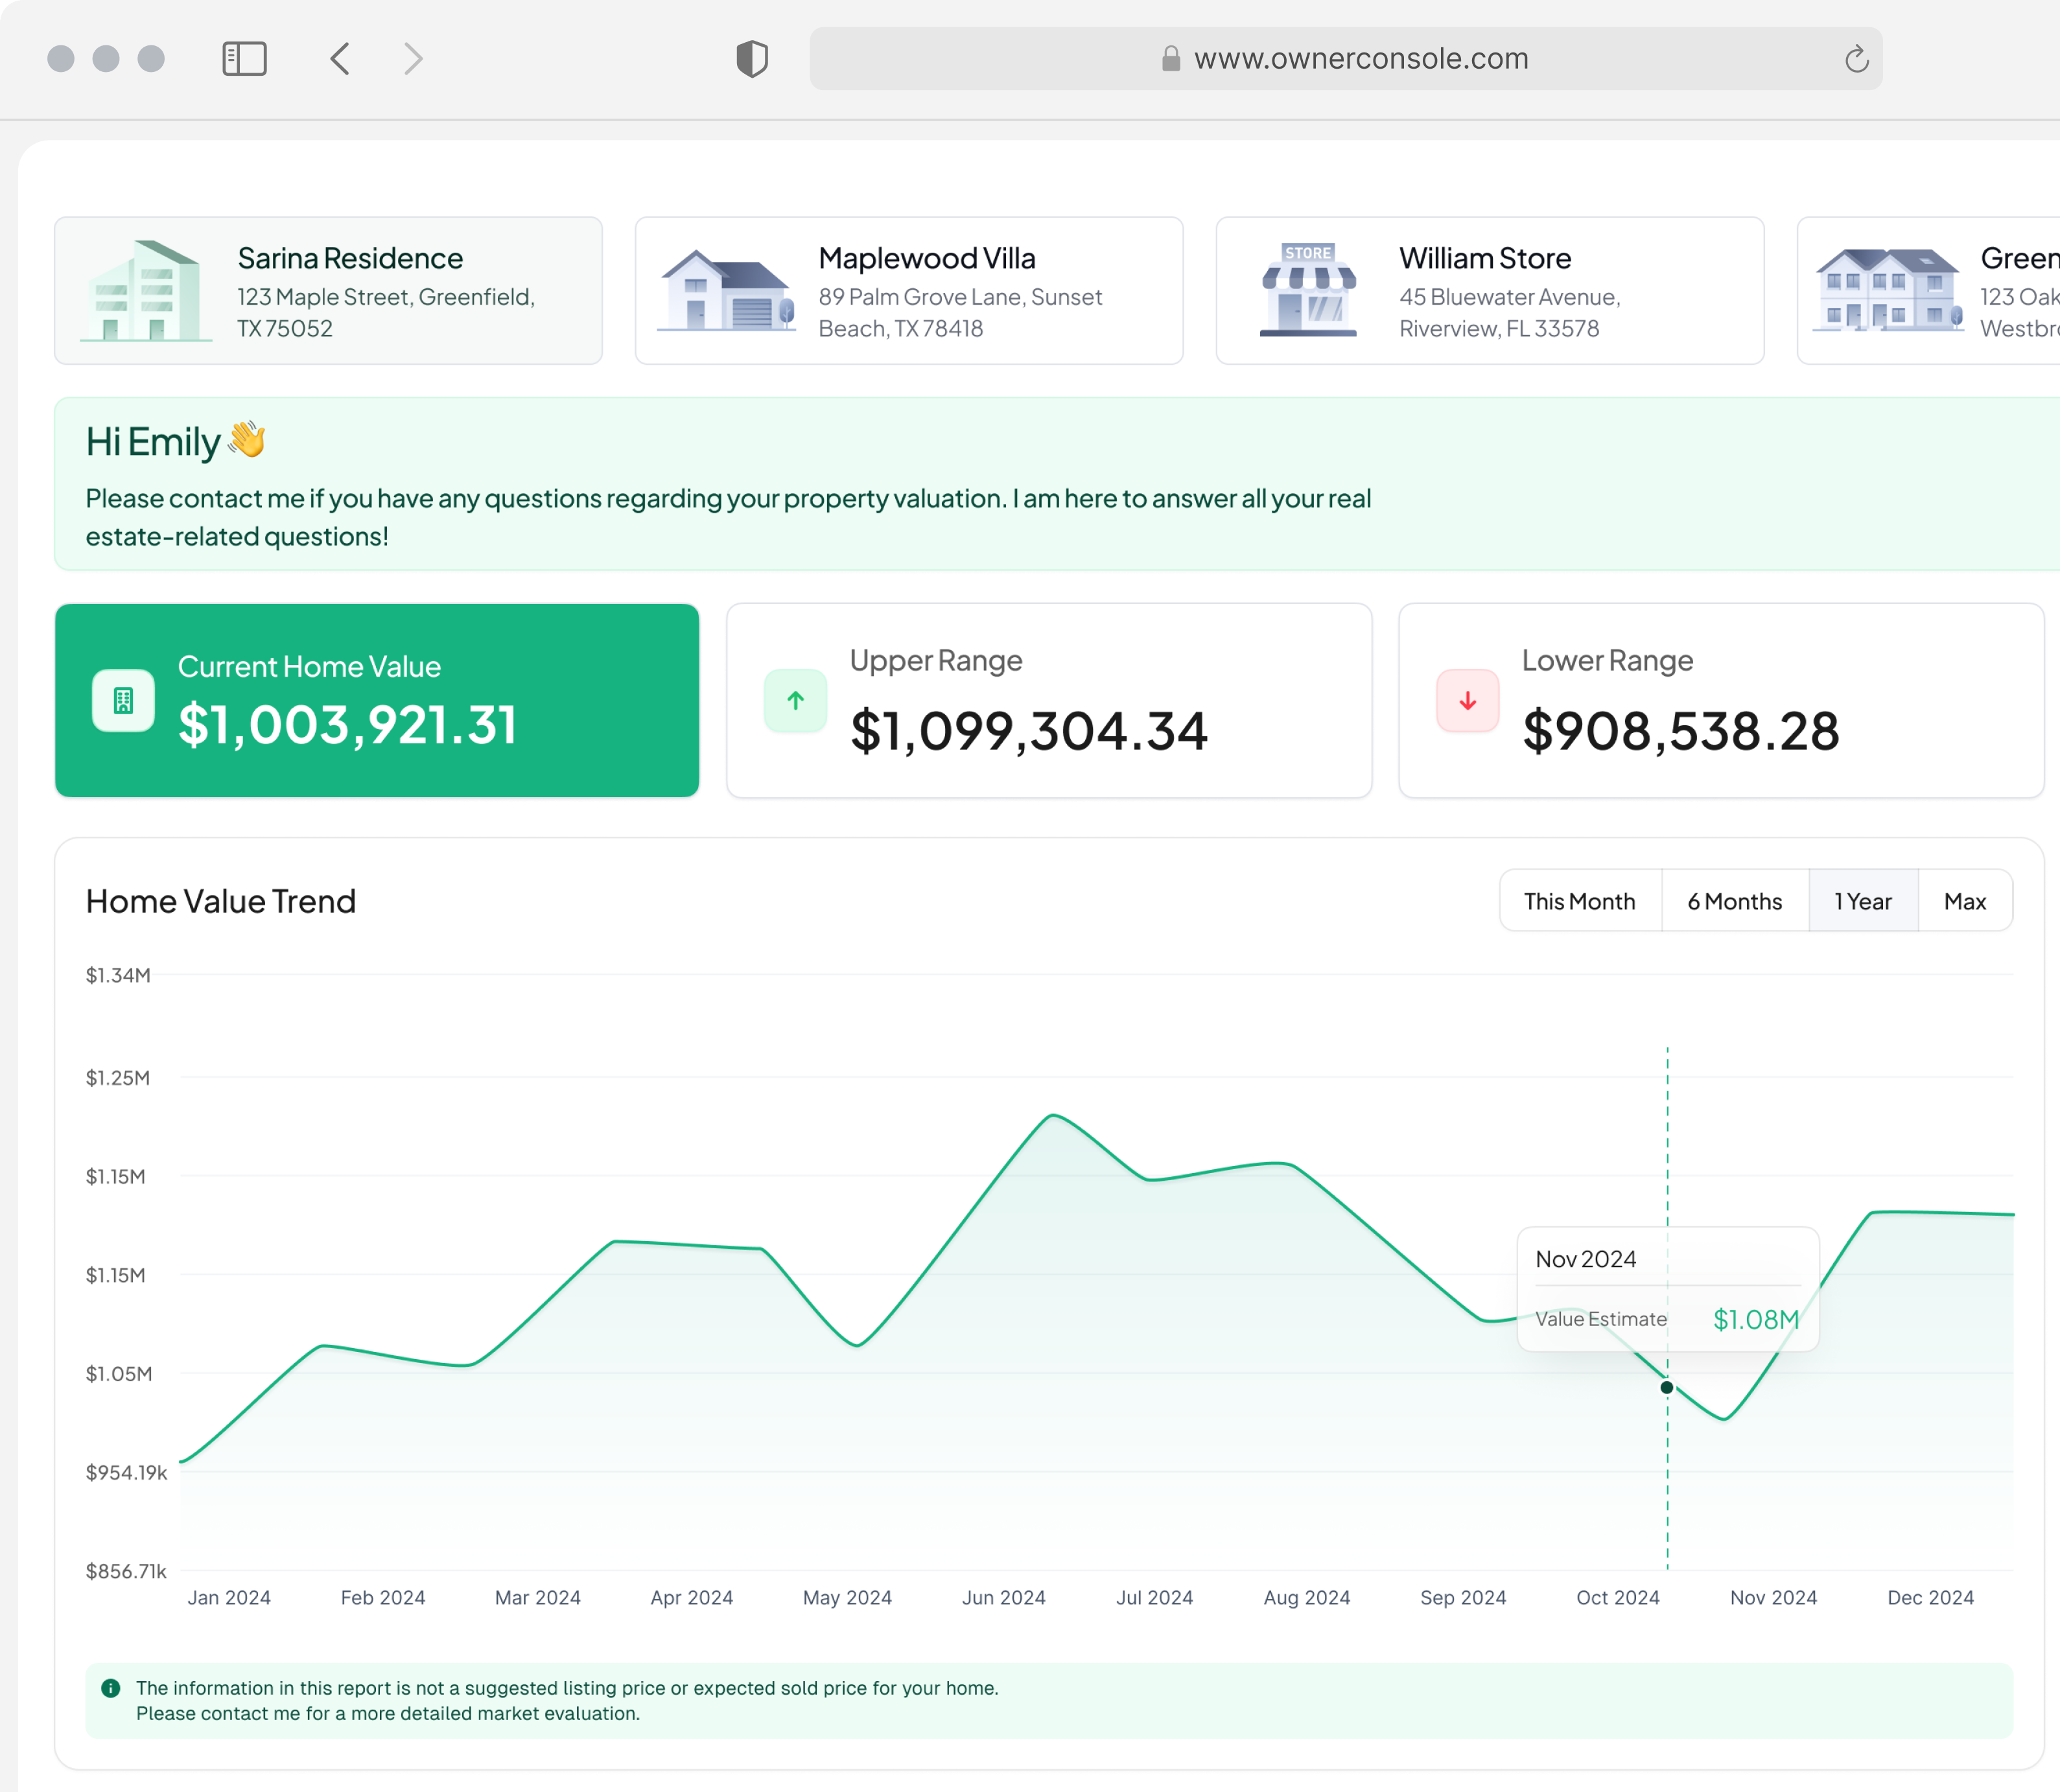The width and height of the screenshot is (2060, 1792).
Task: Select the Maplewood Villa property card
Action: pyautogui.click(x=909, y=291)
